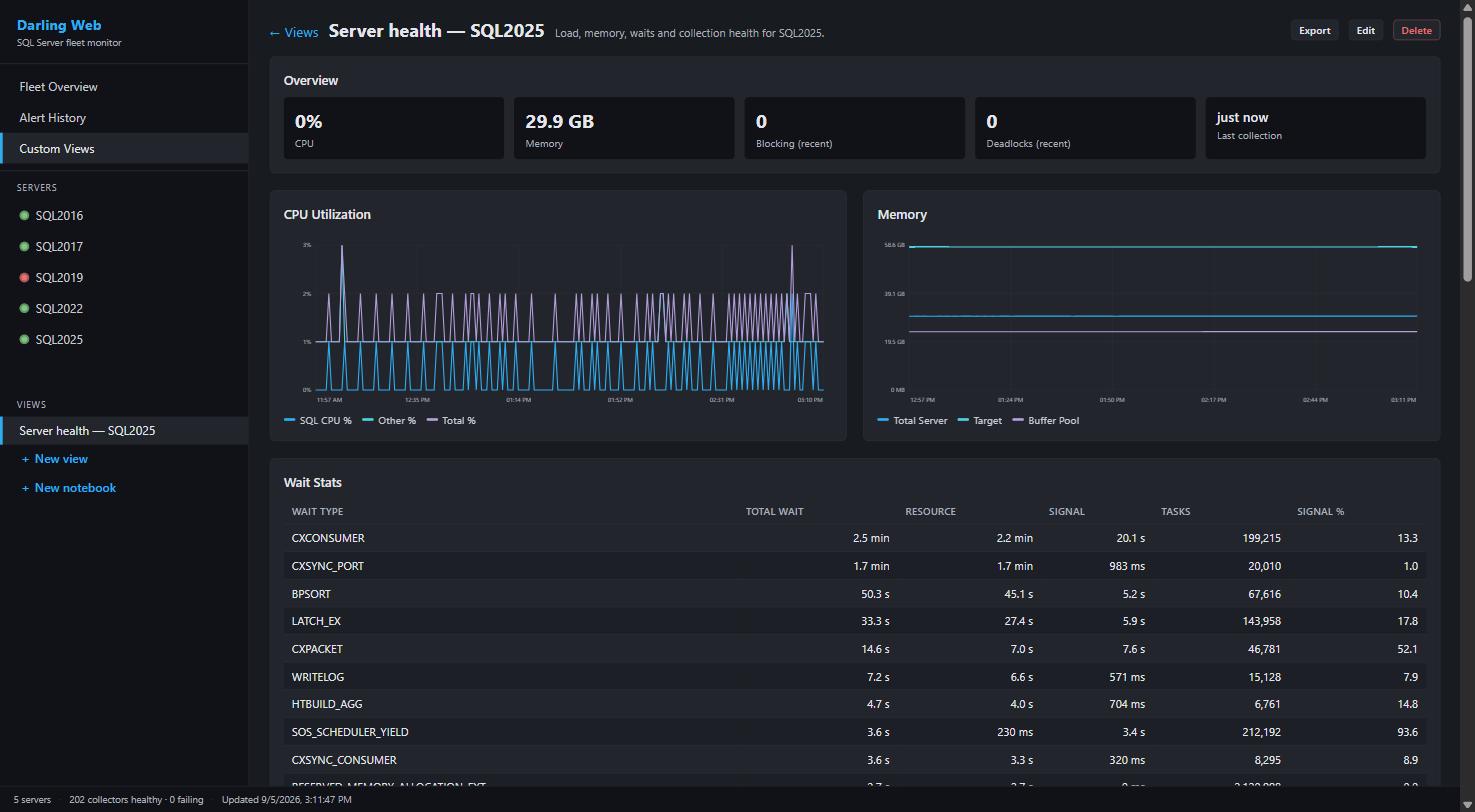The width and height of the screenshot is (1475, 812).
Task: Select server SQL2022 in sidebar
Action: click(x=124, y=309)
